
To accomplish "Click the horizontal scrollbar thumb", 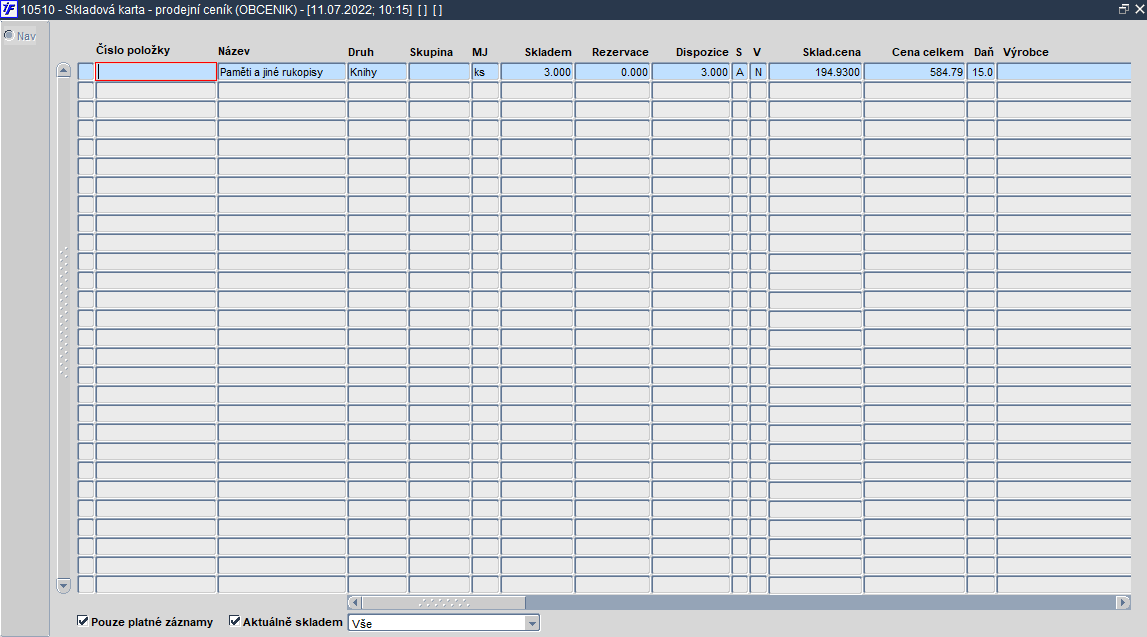I will (443, 603).
